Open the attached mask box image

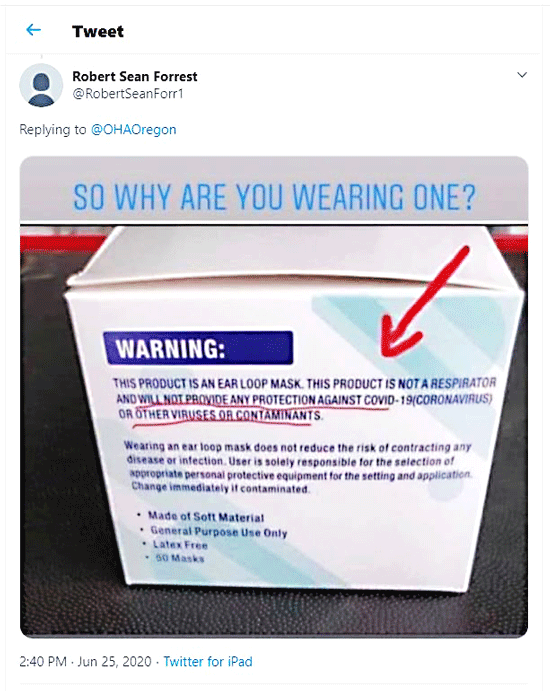pyautogui.click(x=274, y=397)
